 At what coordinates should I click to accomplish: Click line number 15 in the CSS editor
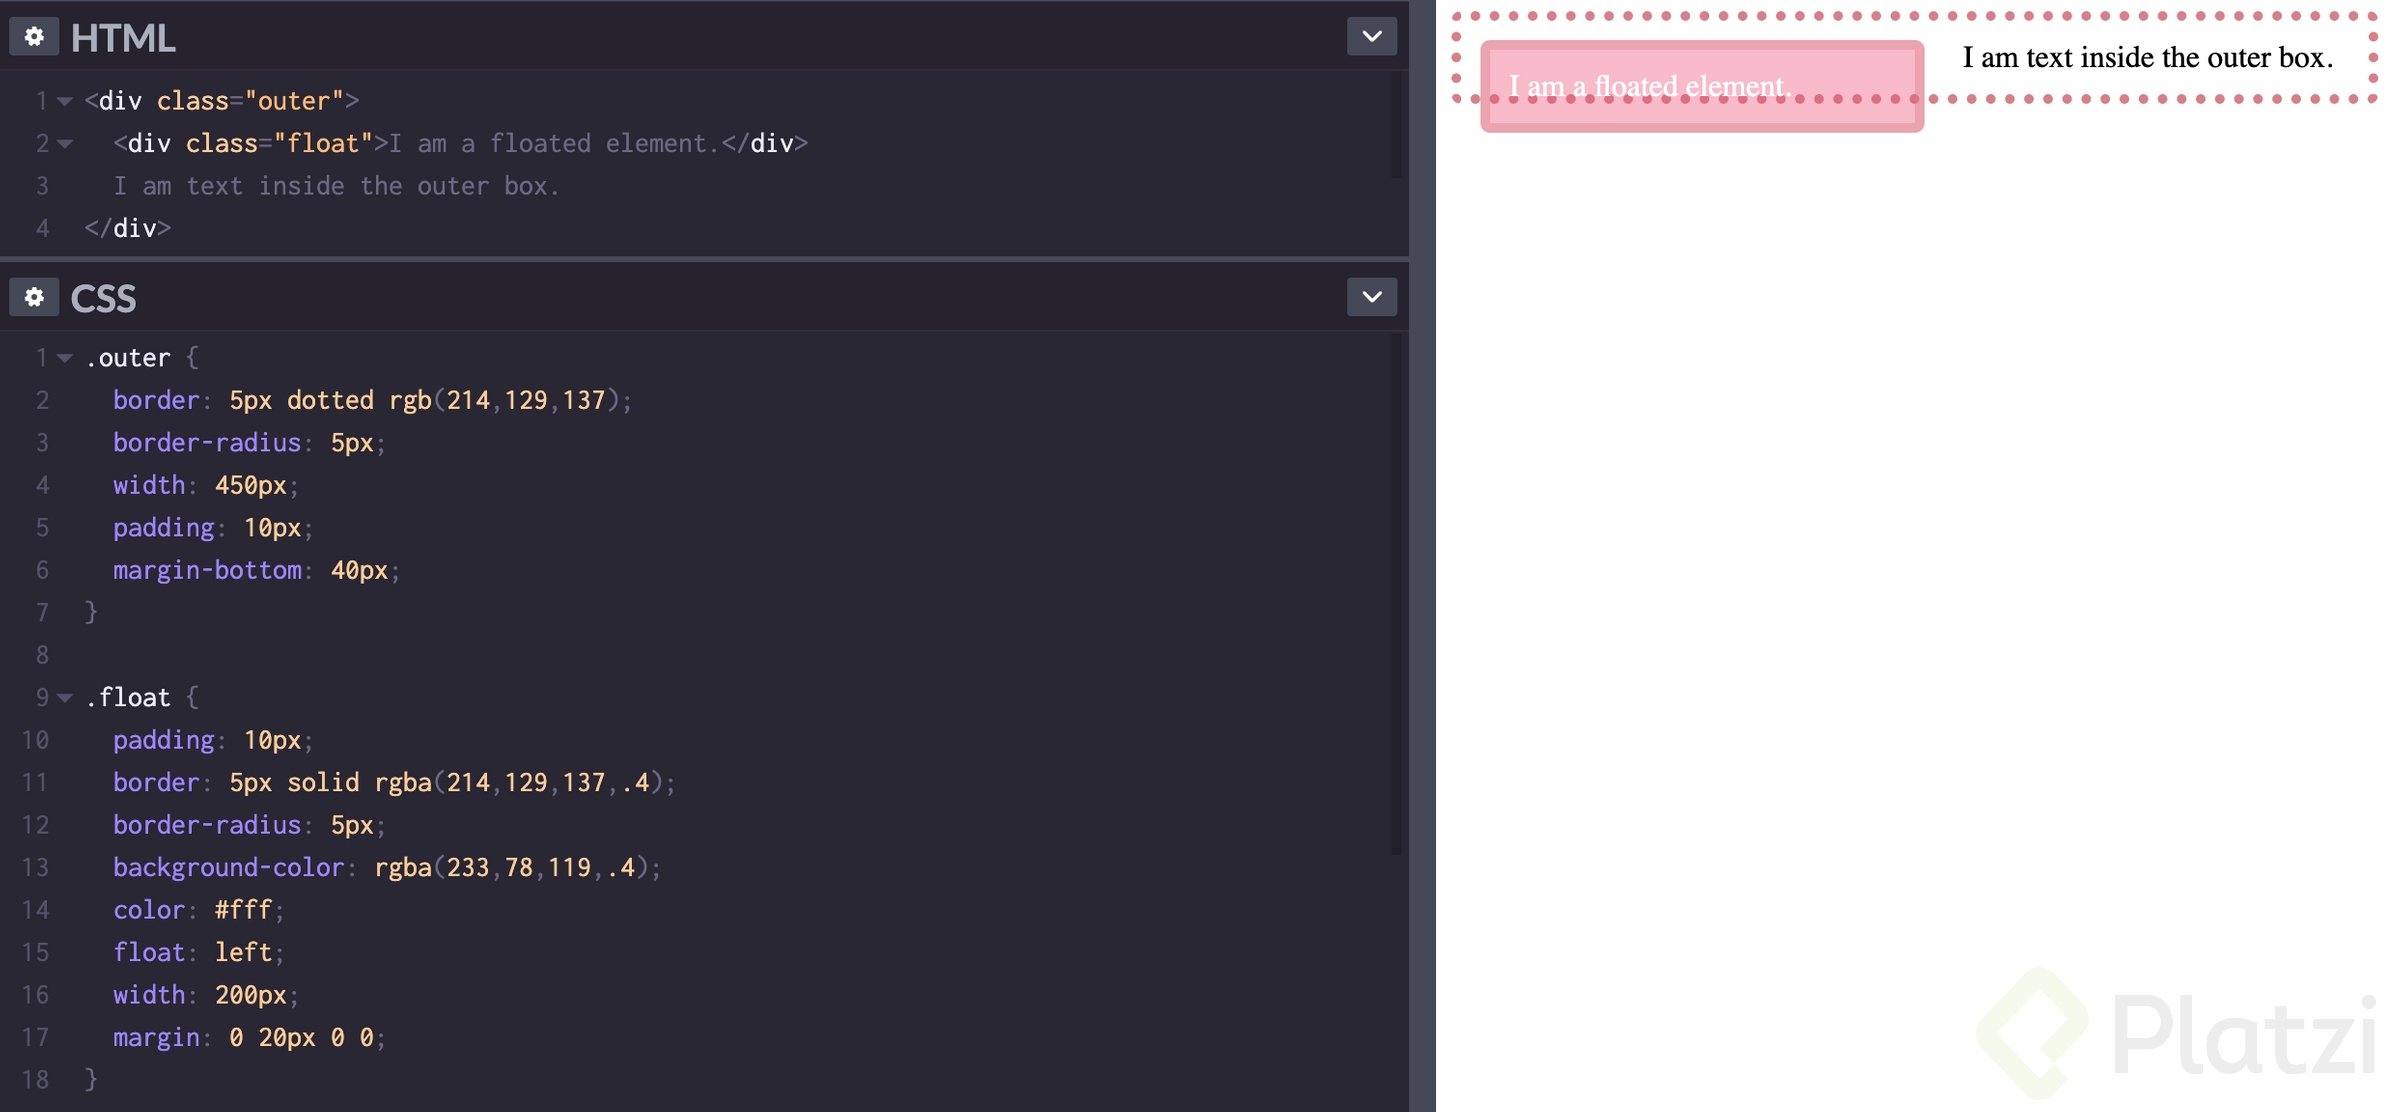37,952
